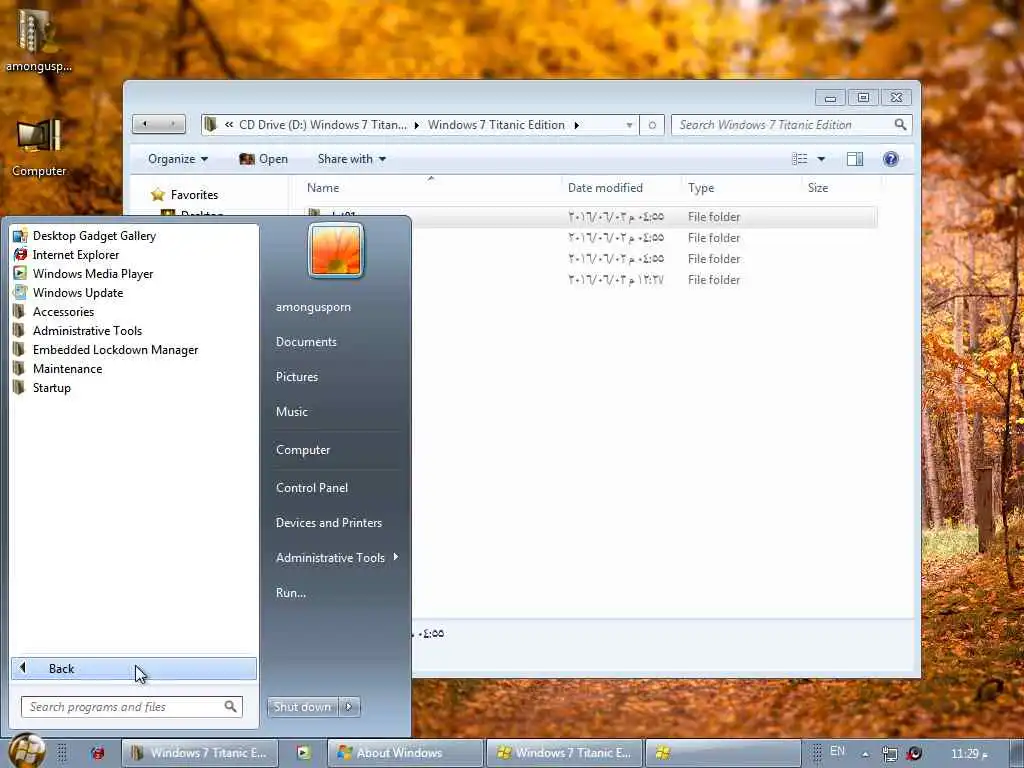
Task: Open the view options dropdown arrow
Action: (822, 159)
